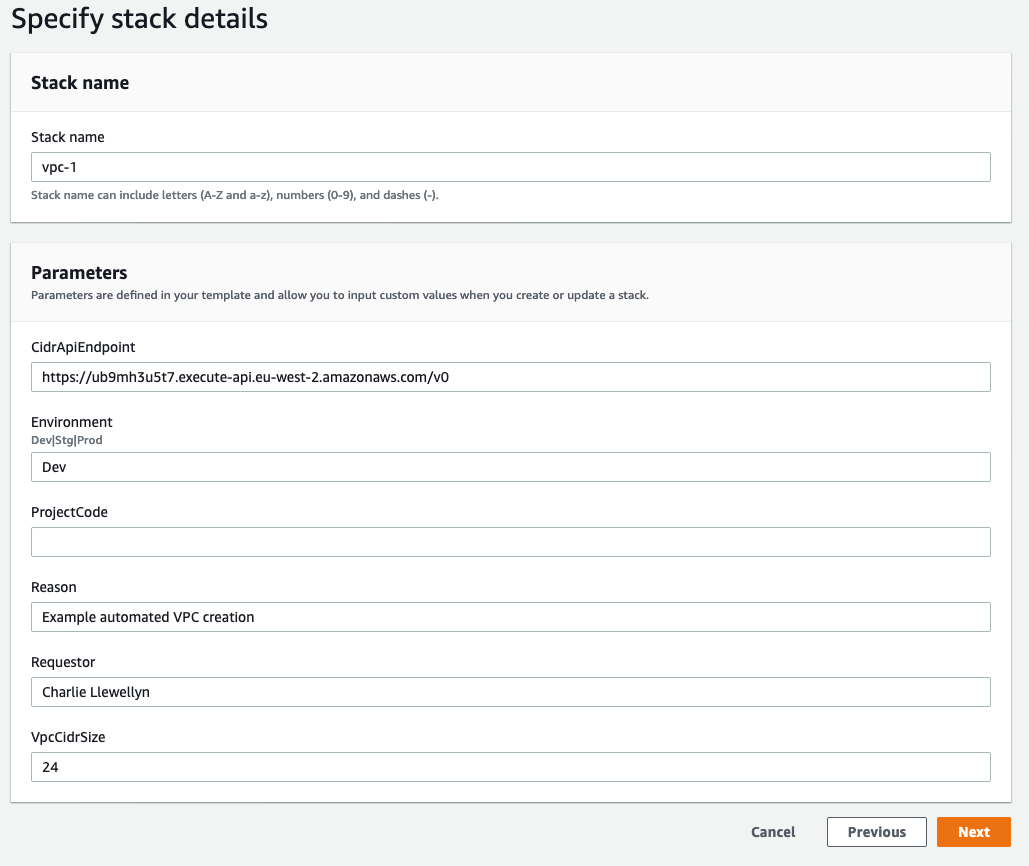Click the empty ProjectCode field
The height and width of the screenshot is (866, 1029).
pos(511,542)
